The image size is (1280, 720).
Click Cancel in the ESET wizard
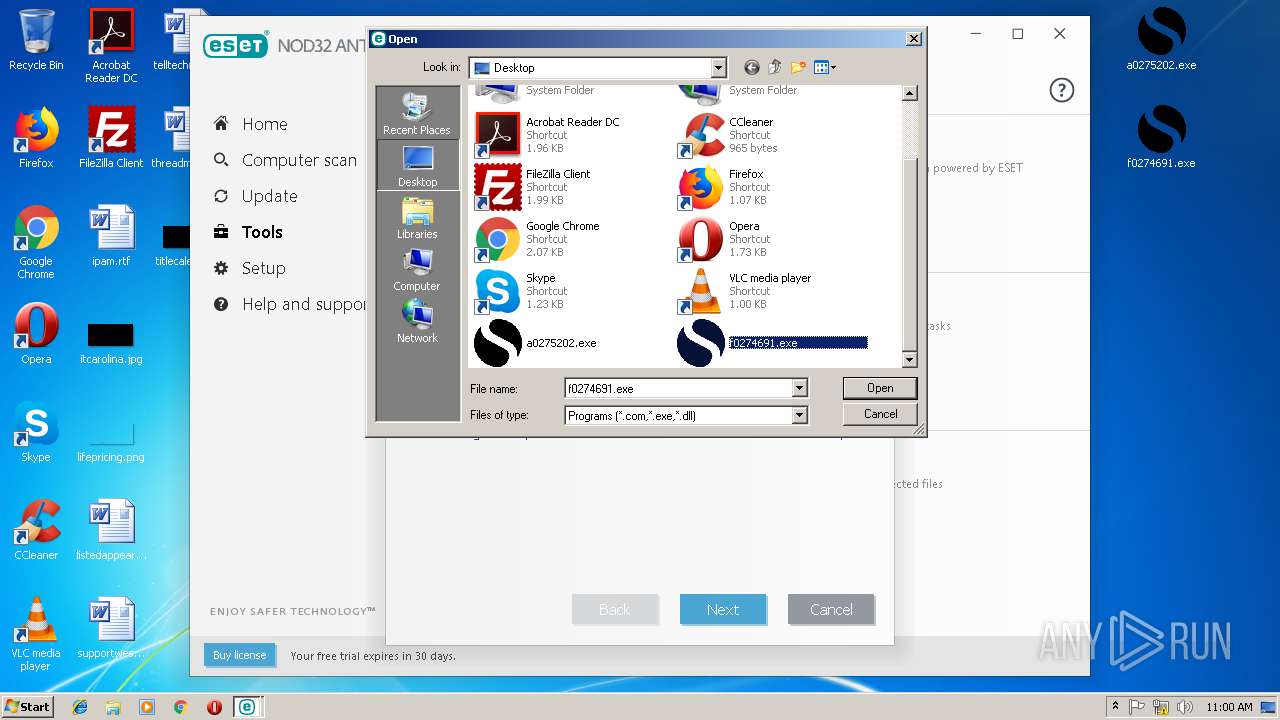pos(831,609)
